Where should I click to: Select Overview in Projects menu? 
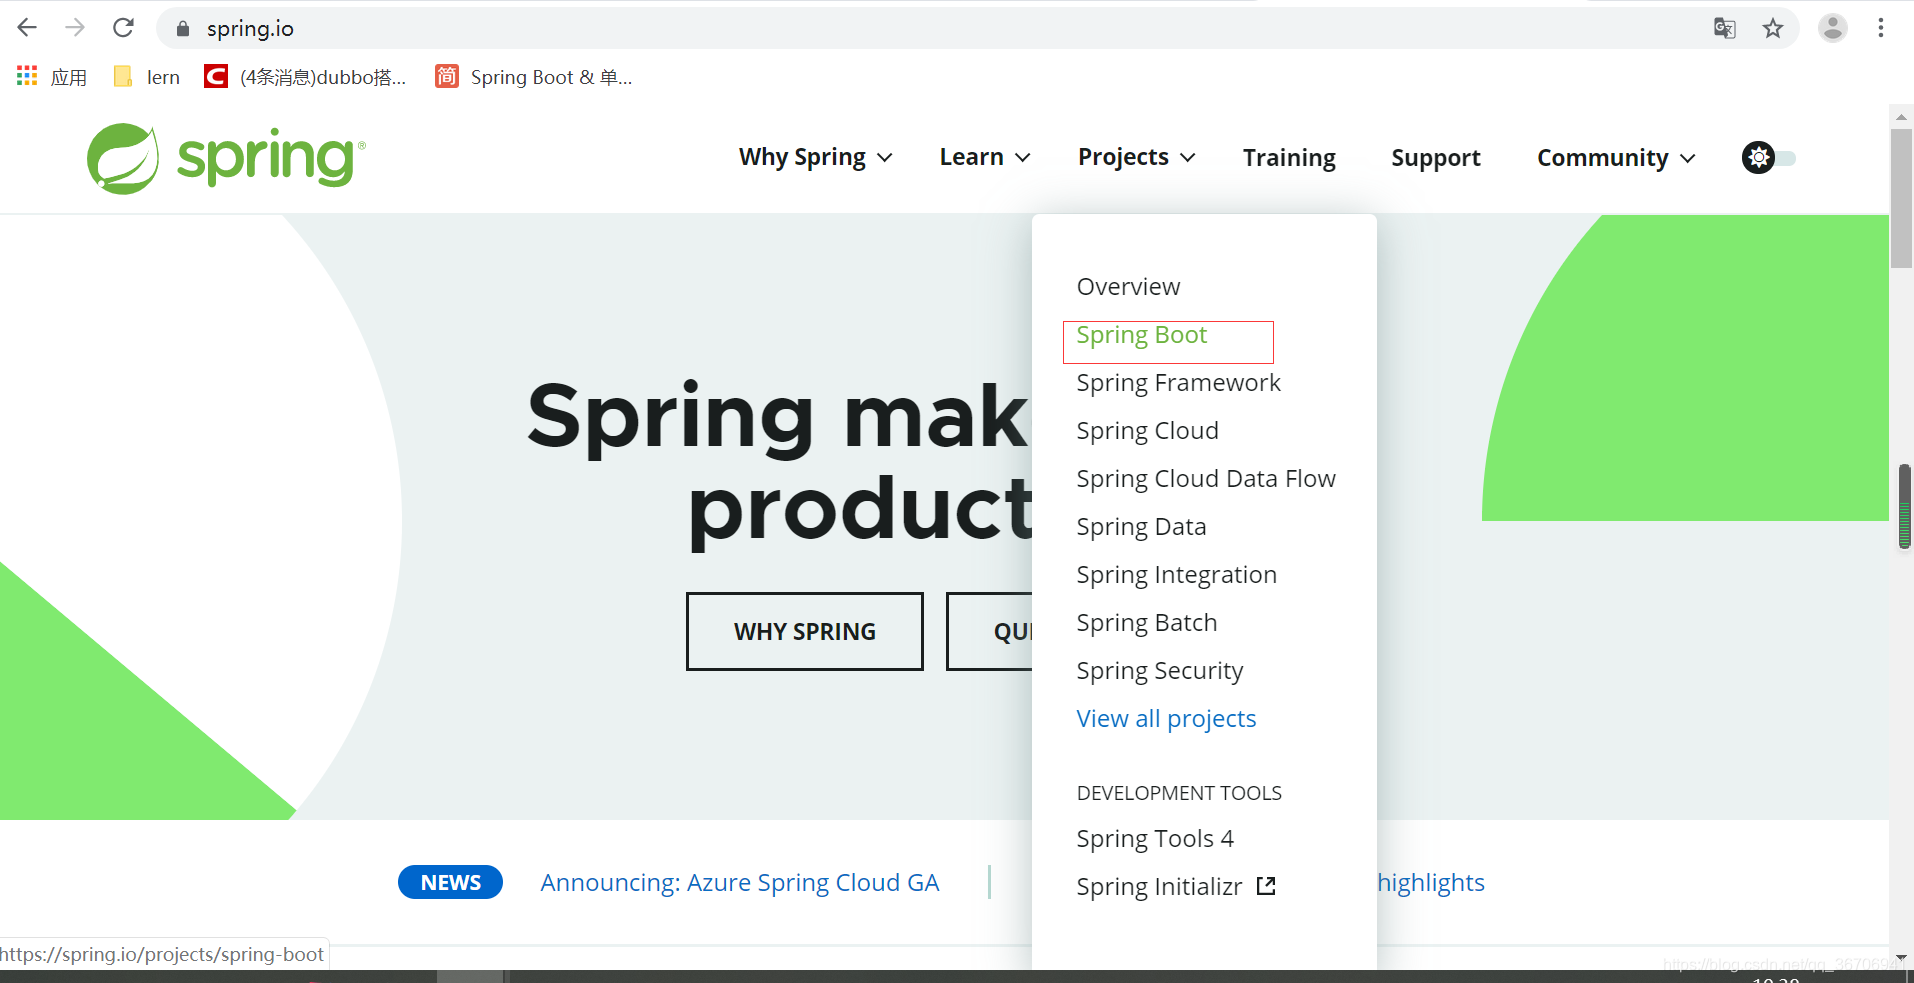[1128, 287]
